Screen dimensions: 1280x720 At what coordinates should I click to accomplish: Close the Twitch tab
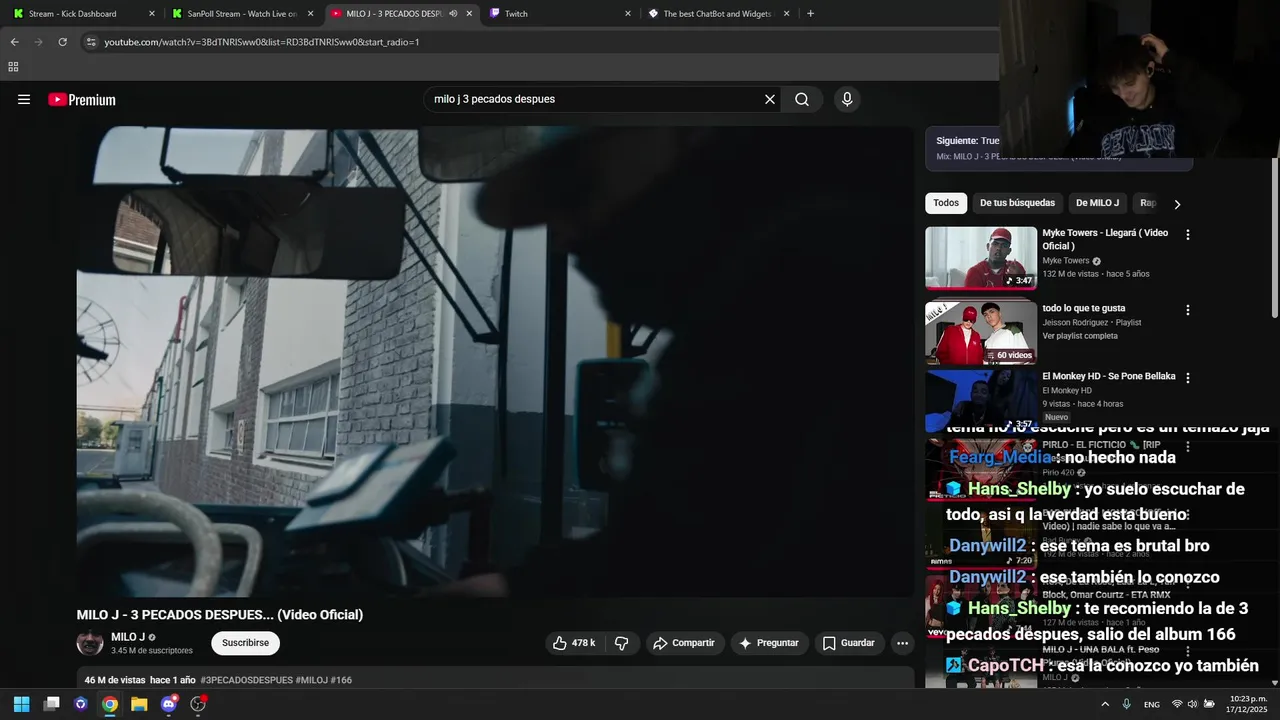point(628,14)
